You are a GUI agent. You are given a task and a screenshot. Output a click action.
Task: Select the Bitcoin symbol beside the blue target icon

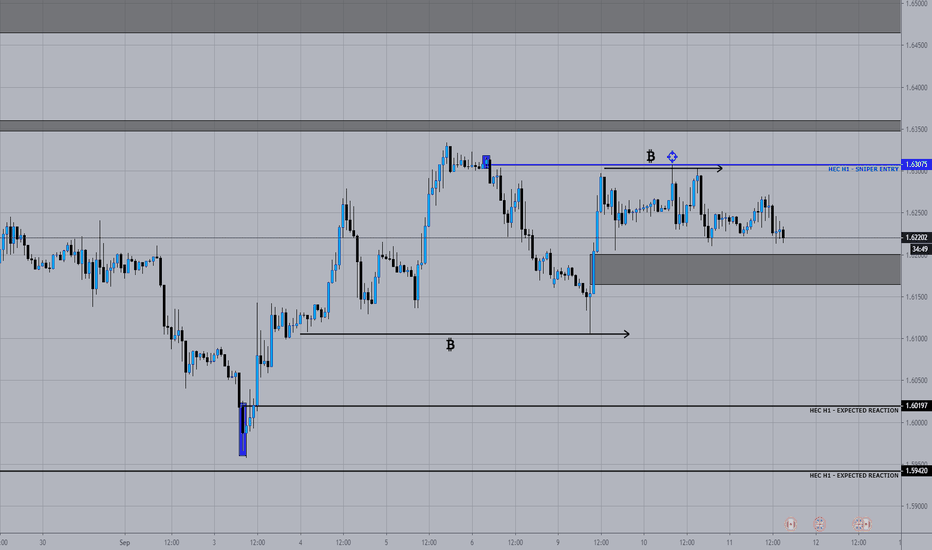[x=651, y=156]
